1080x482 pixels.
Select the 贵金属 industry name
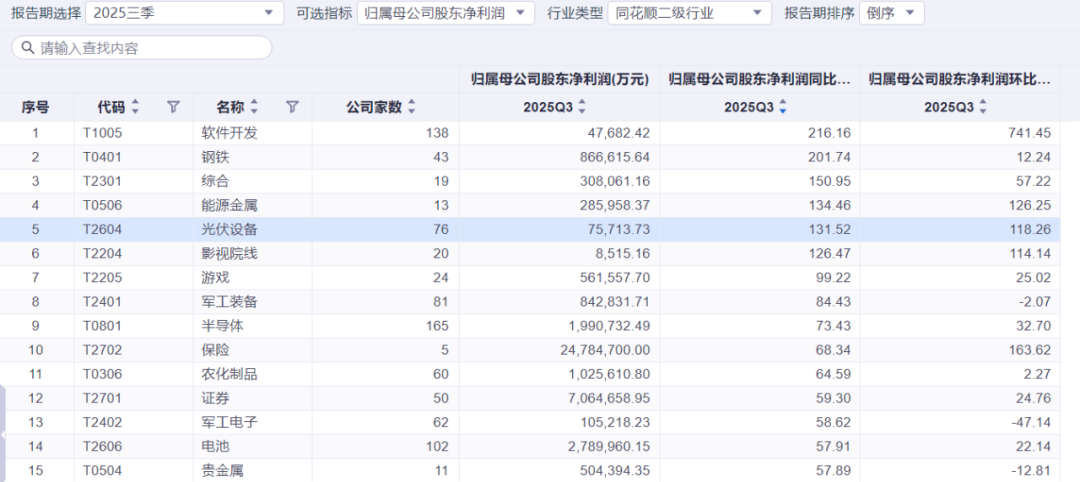coord(222,471)
